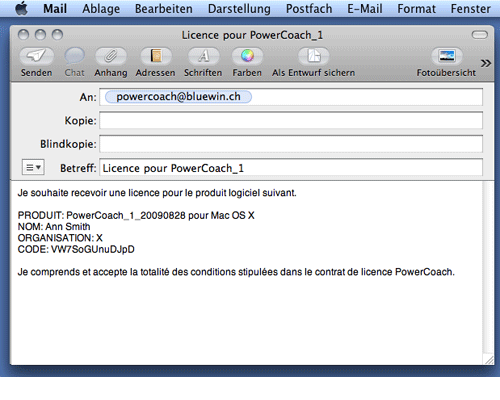
Task: Attach a file using Anhang paperclip
Action: 111,56
